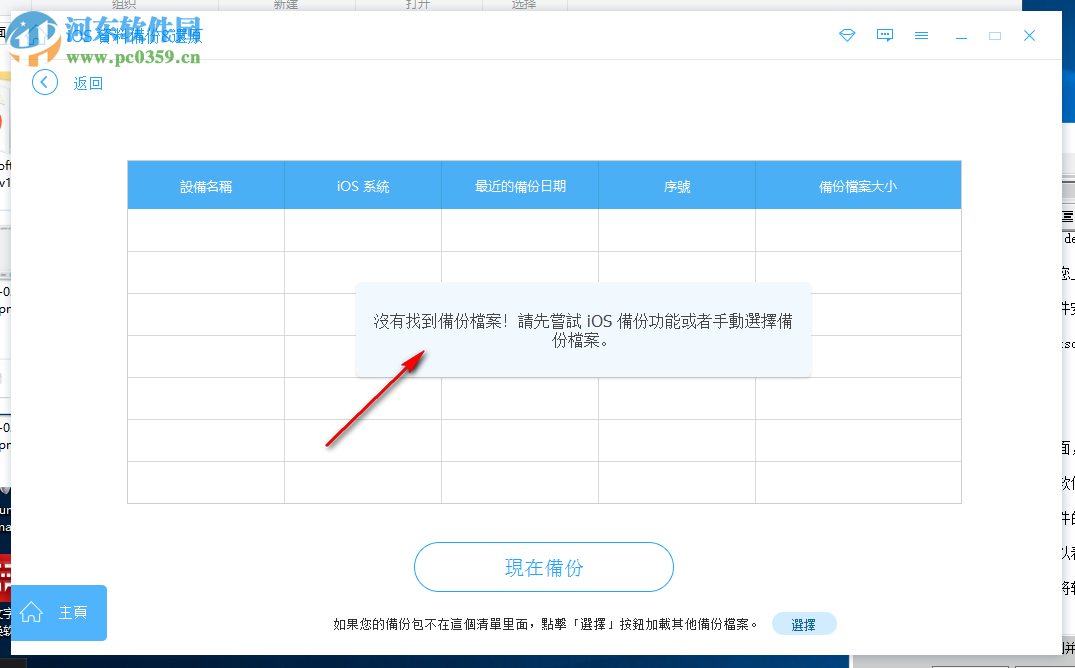This screenshot has width=1075, height=668.
Task: Click the 序號 column header
Action: [x=676, y=184]
